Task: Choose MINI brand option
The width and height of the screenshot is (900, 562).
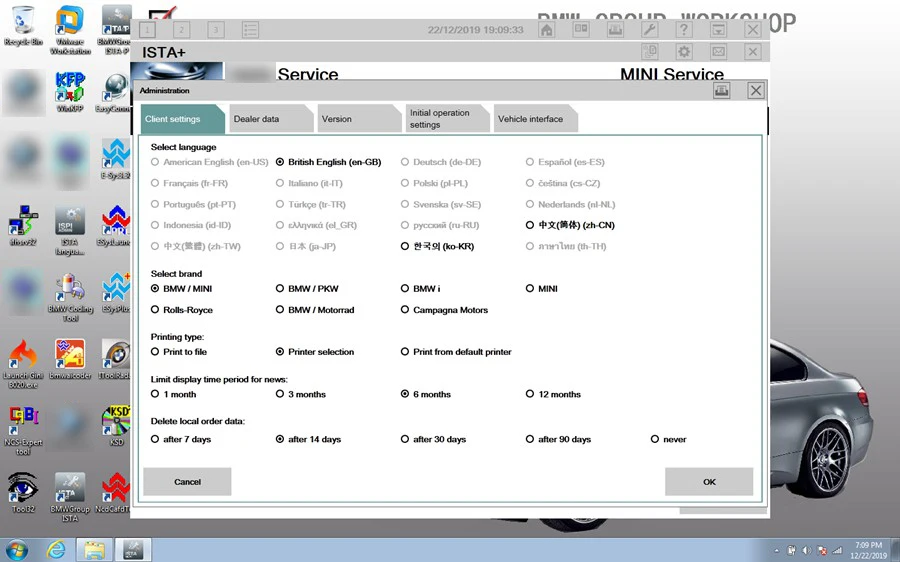Action: 541,289
